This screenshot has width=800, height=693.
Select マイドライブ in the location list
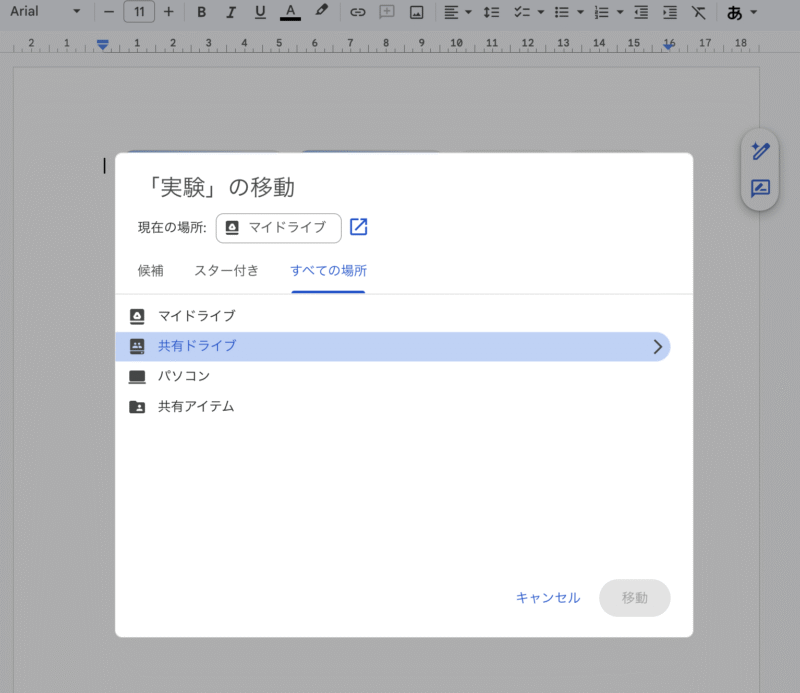(x=197, y=316)
